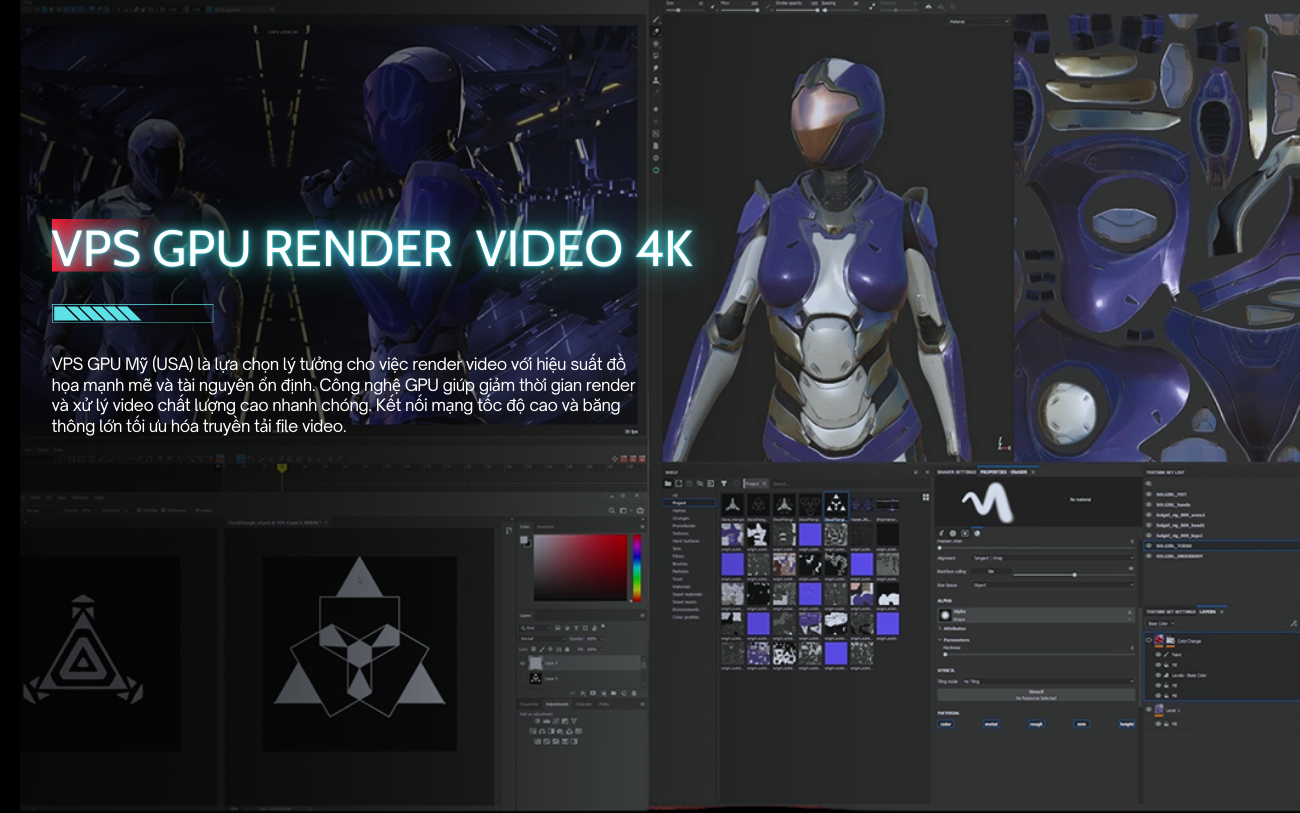Toggle visibility of SOLGIRL_TORSO texture set
The image size is (1300, 813).
tap(1148, 545)
